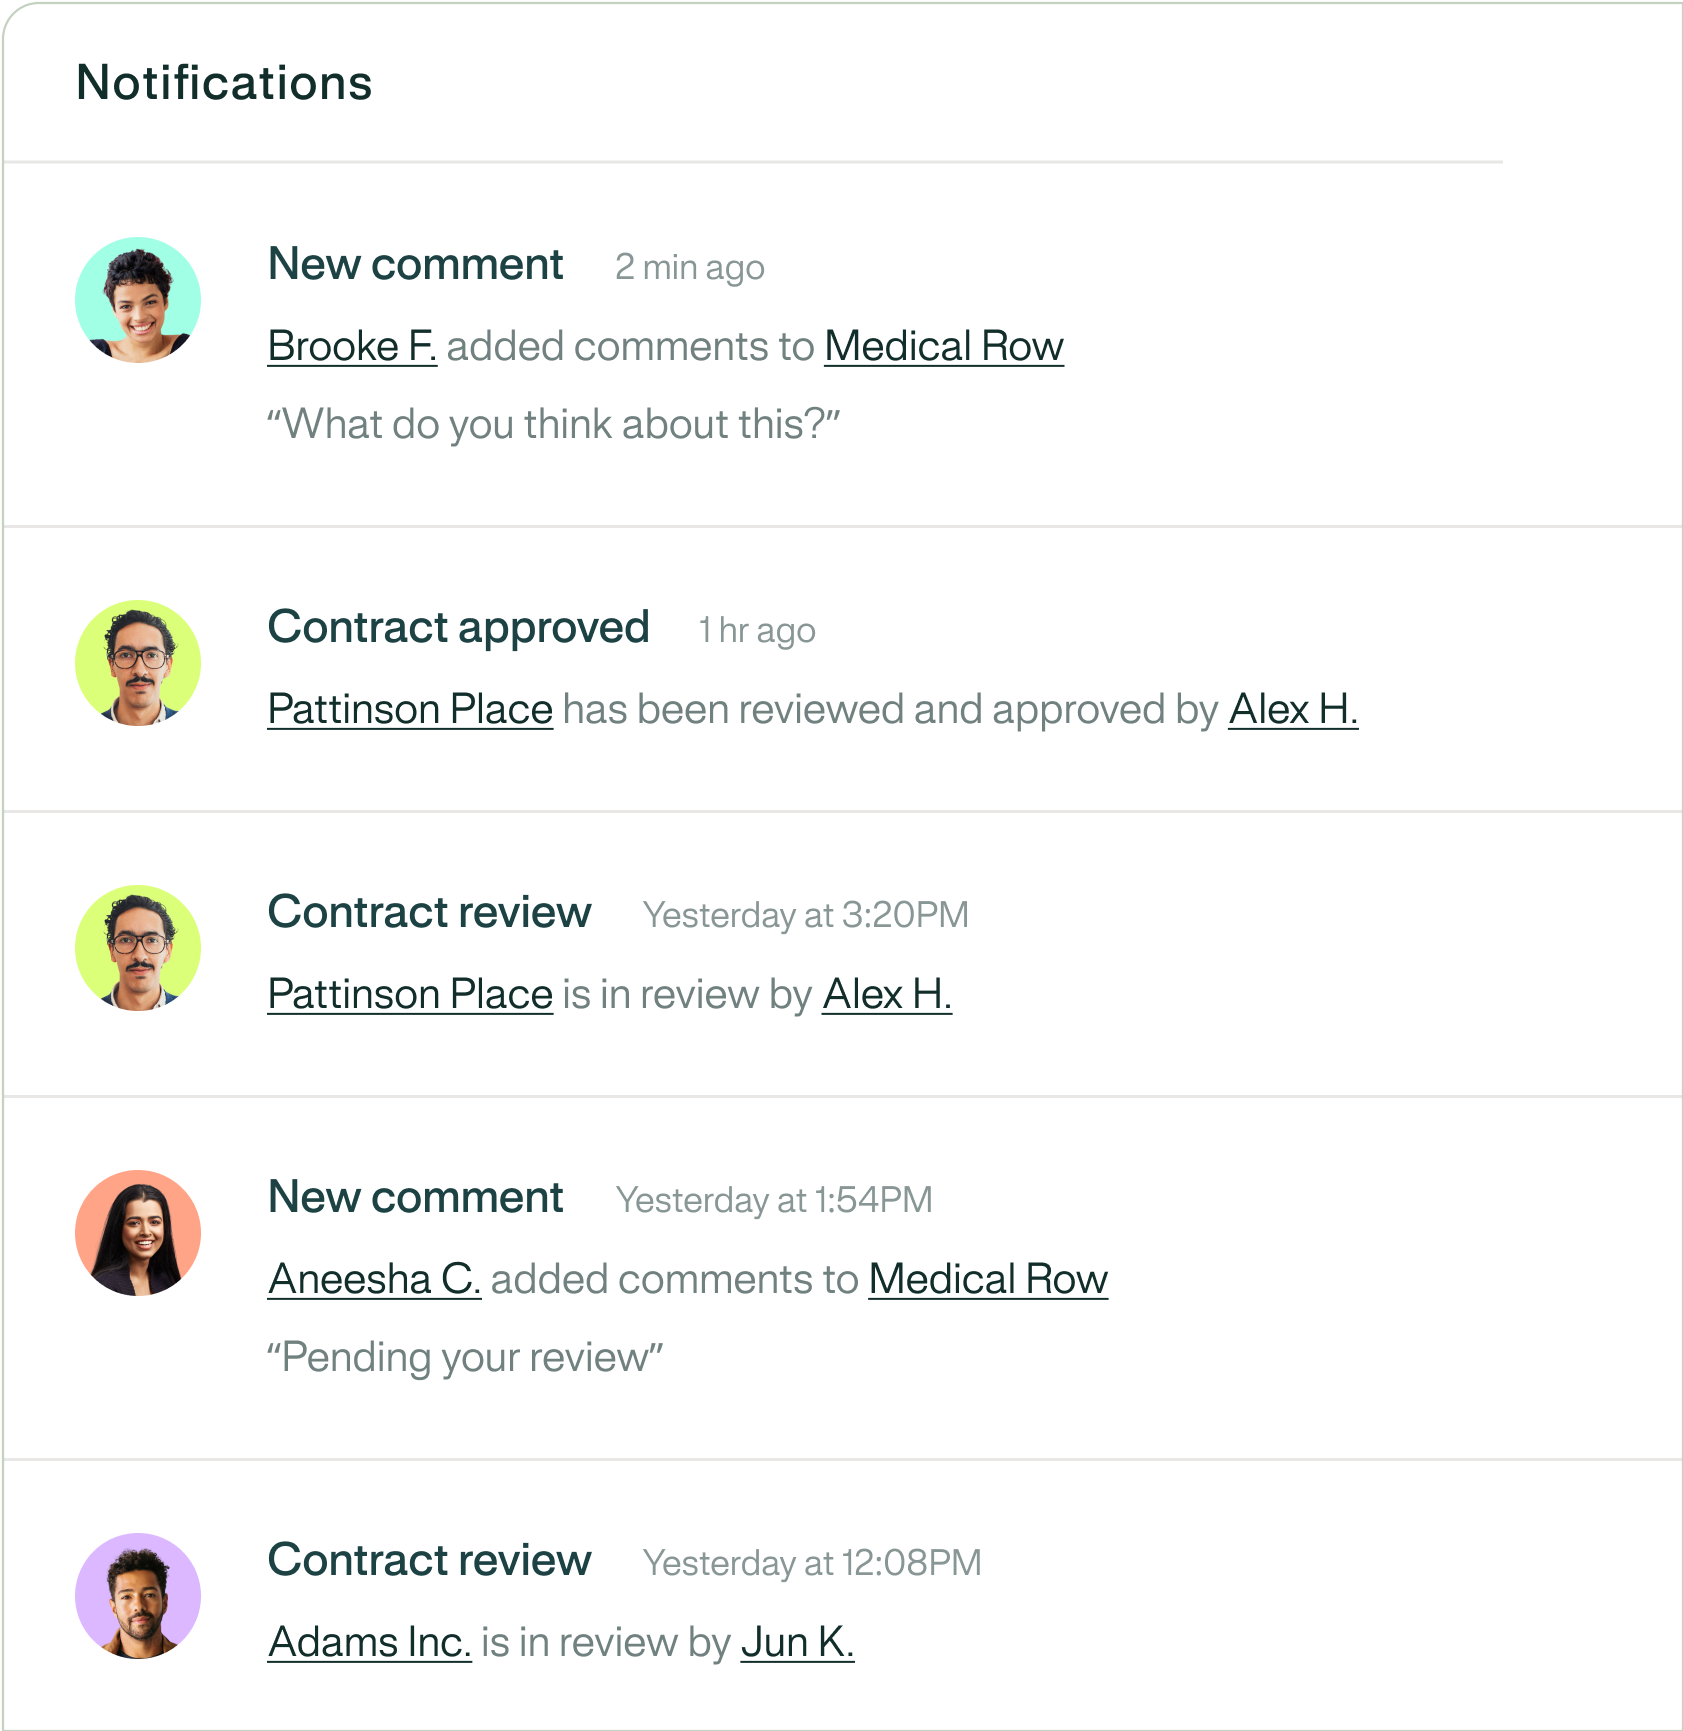Click Alex H. in the approved contract notification
Screen dimensions: 1683x1731
(1292, 709)
